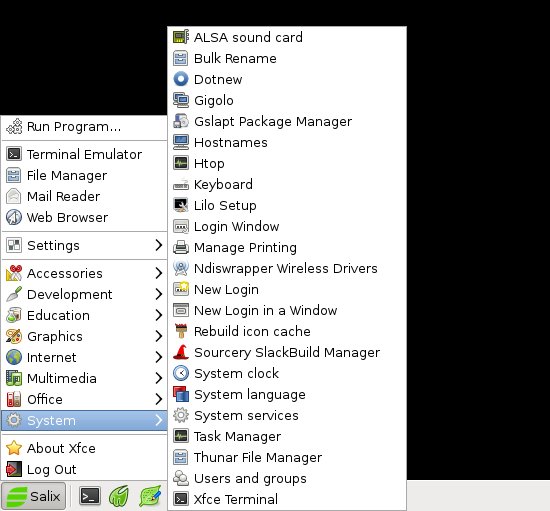Click the Web Browser globe icon

coord(14,217)
